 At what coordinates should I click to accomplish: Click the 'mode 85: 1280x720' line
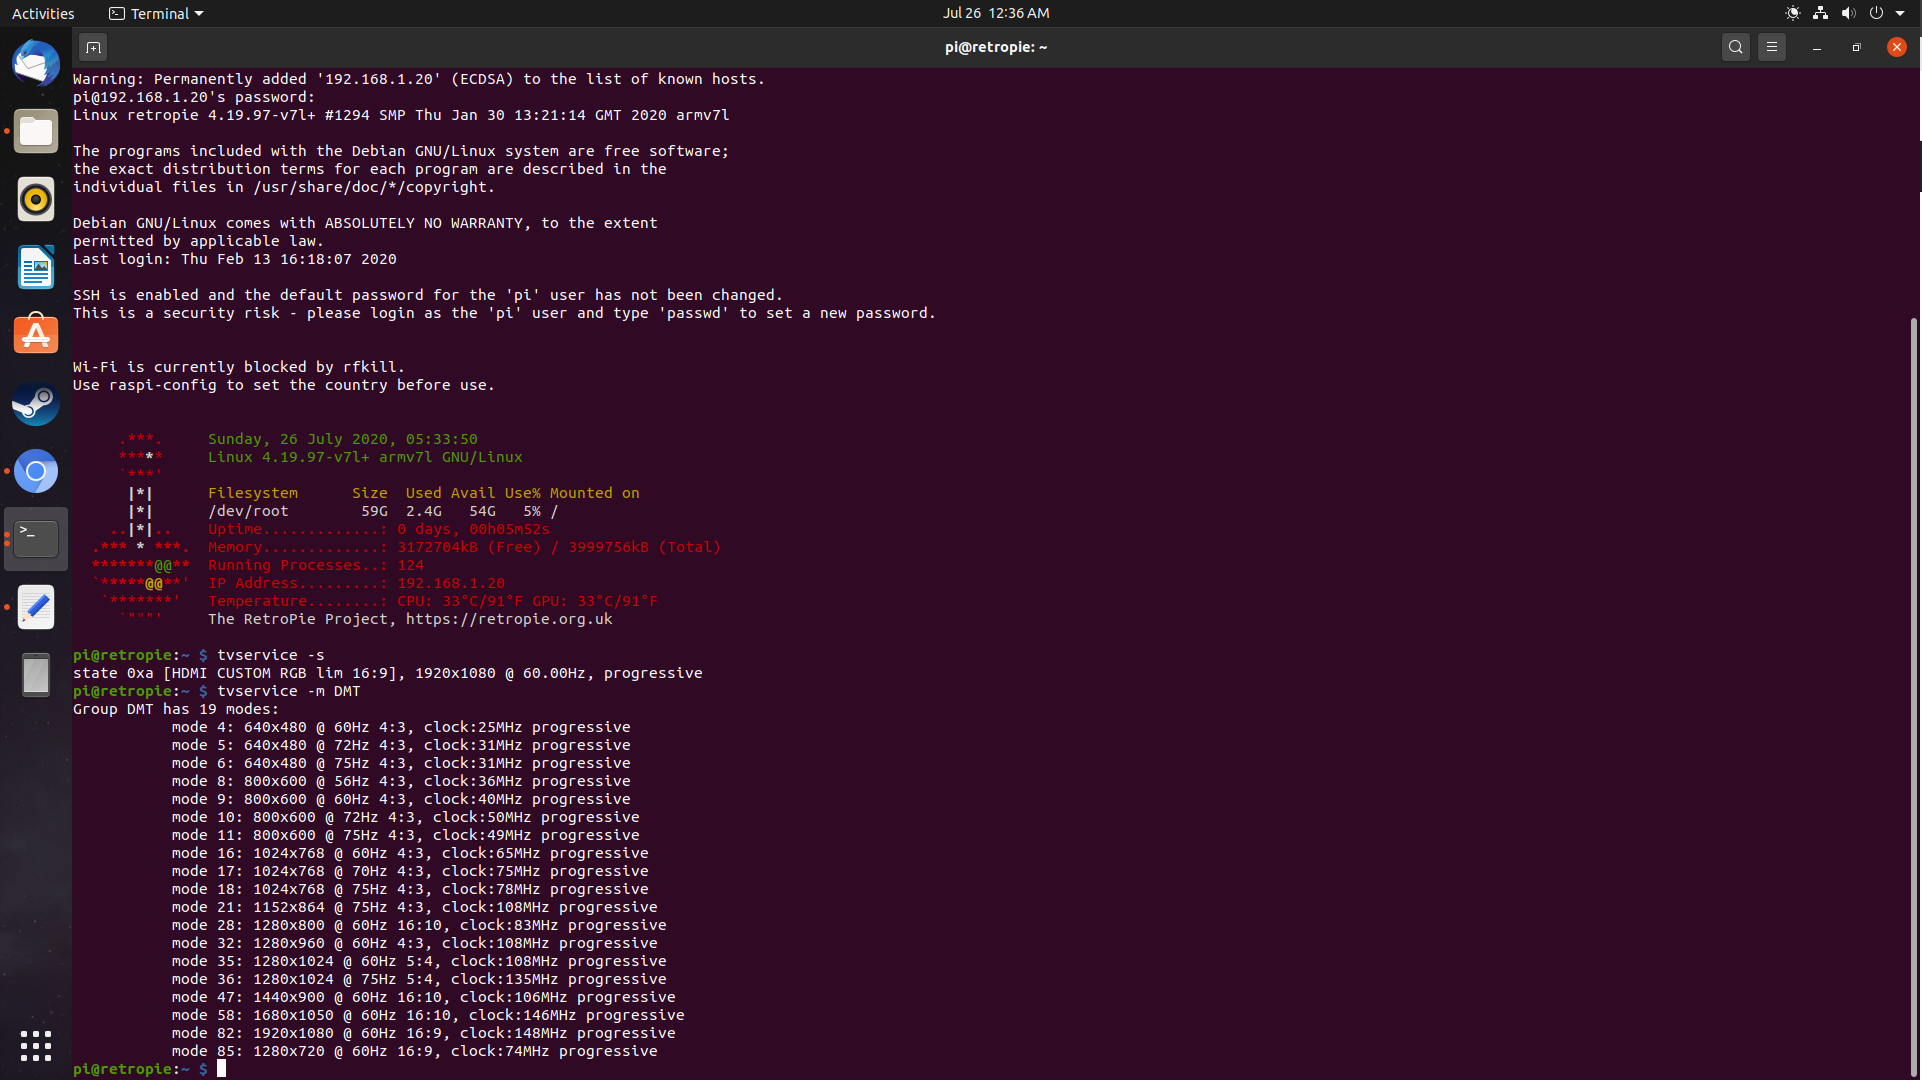(414, 1051)
